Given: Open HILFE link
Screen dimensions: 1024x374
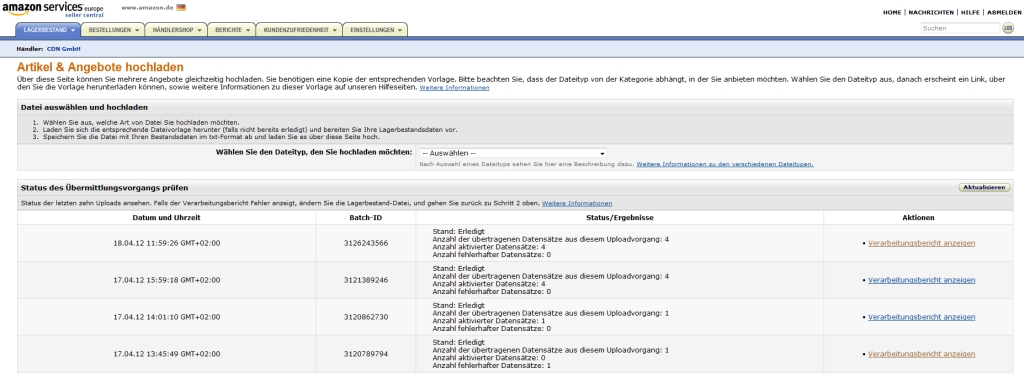Looking at the screenshot, I should (970, 12).
